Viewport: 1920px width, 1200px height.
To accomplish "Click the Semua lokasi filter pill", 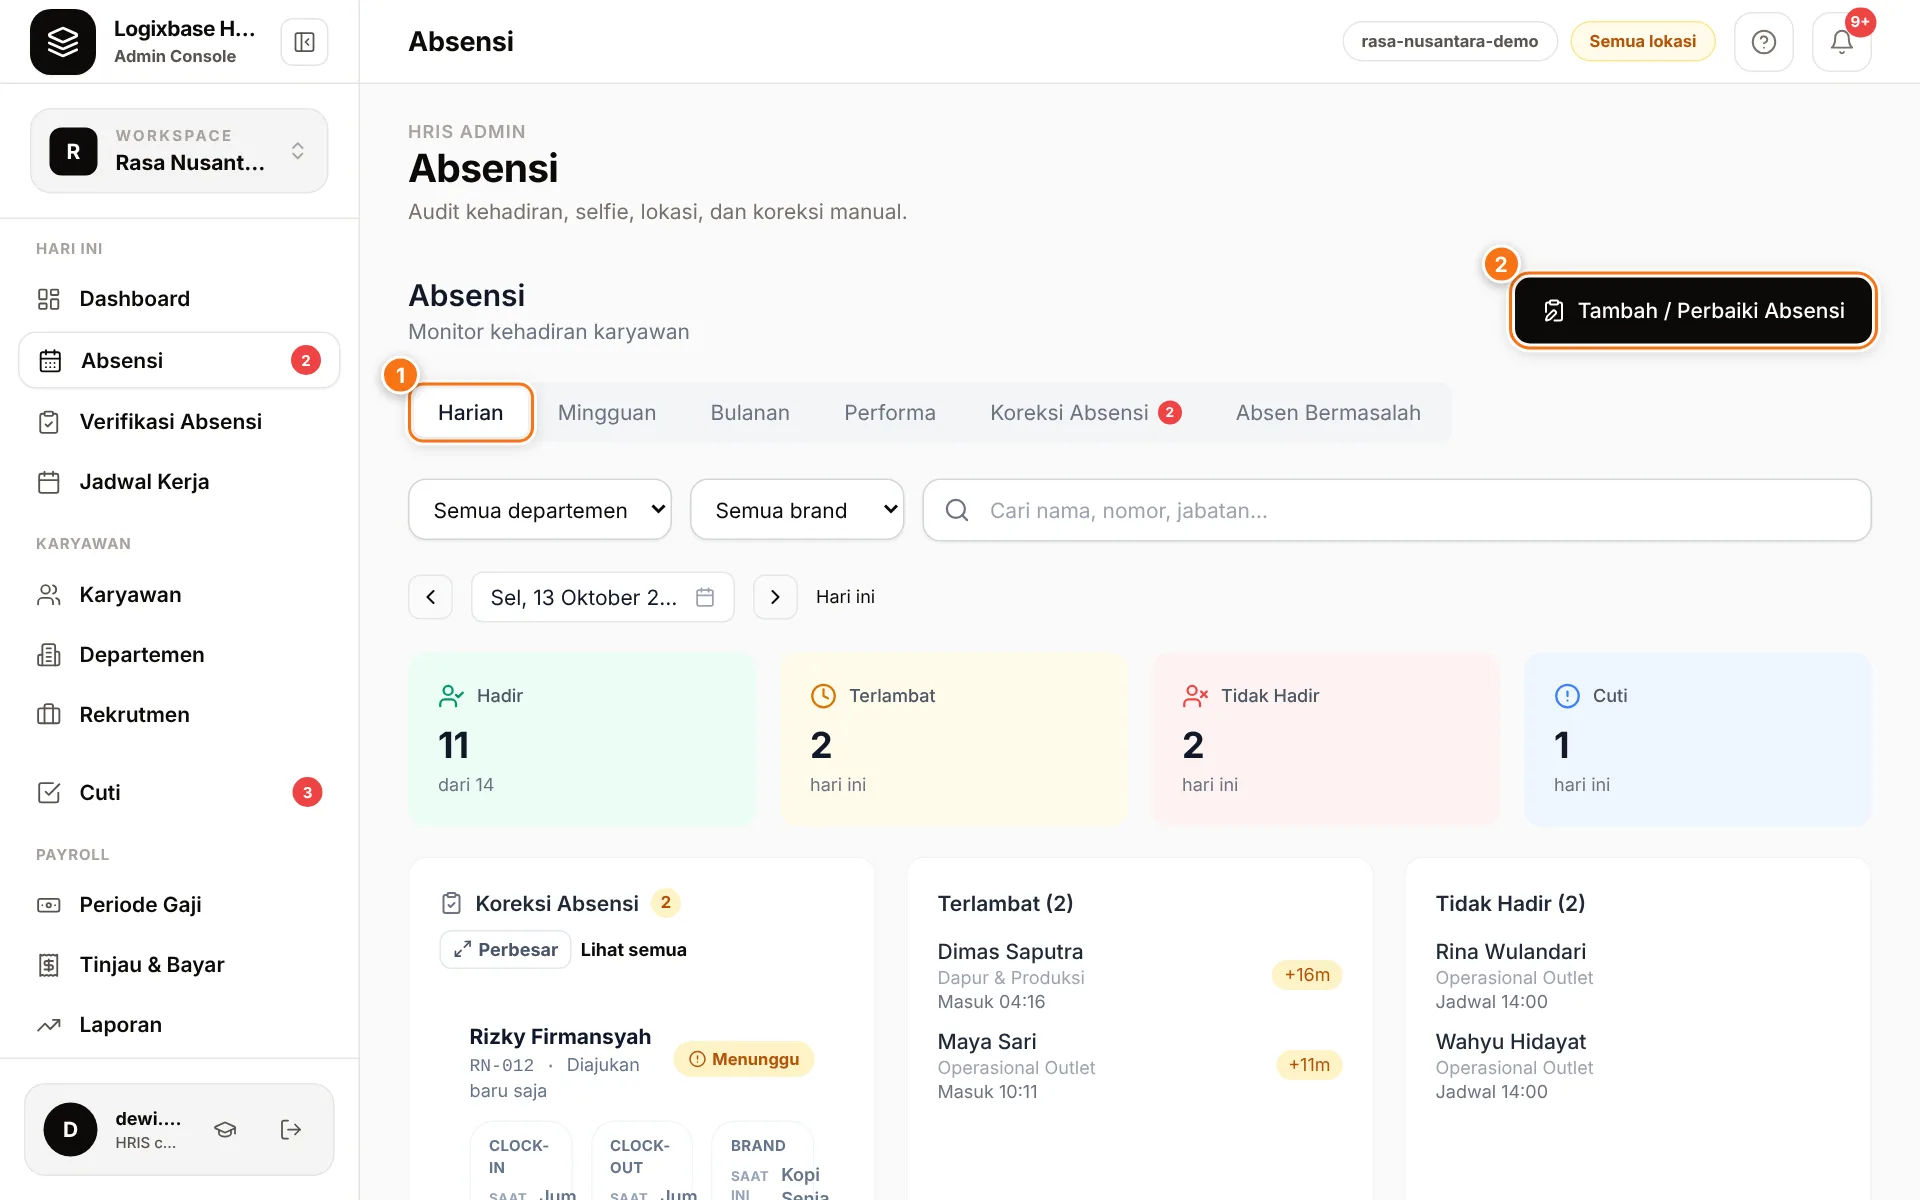I will point(1642,42).
